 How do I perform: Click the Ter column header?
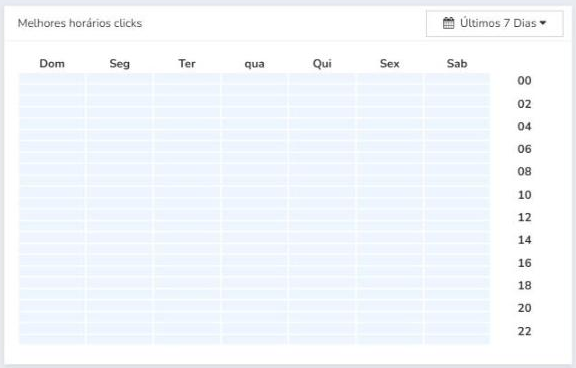(187, 64)
